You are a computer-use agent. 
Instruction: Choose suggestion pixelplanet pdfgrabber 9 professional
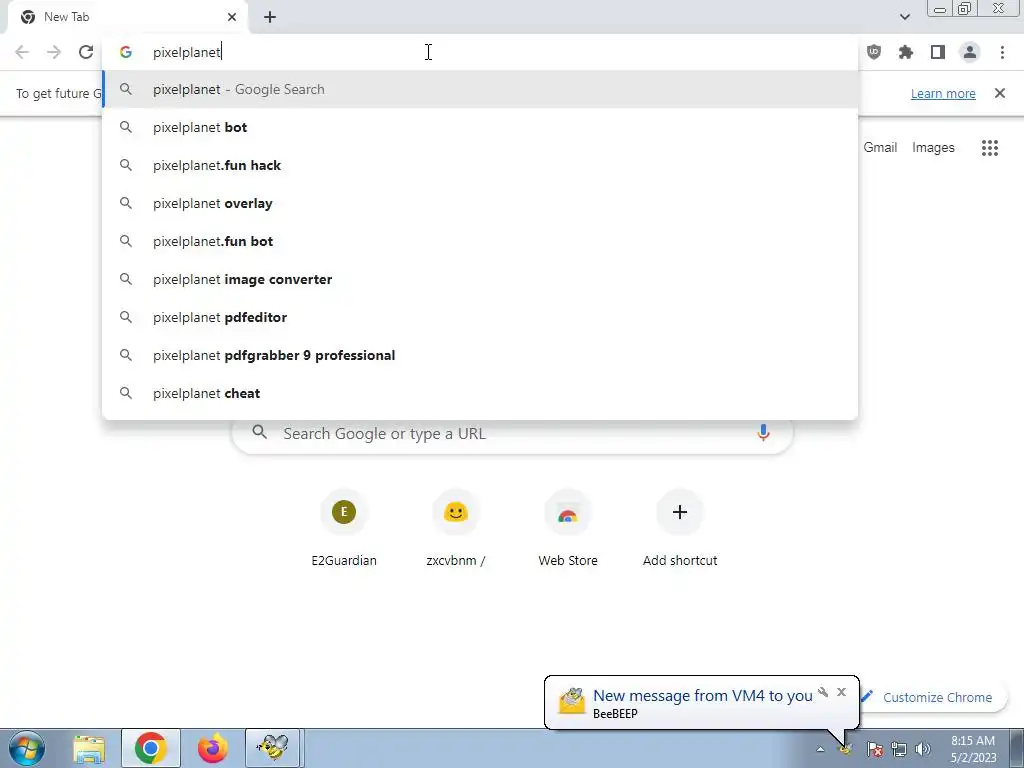pos(480,355)
